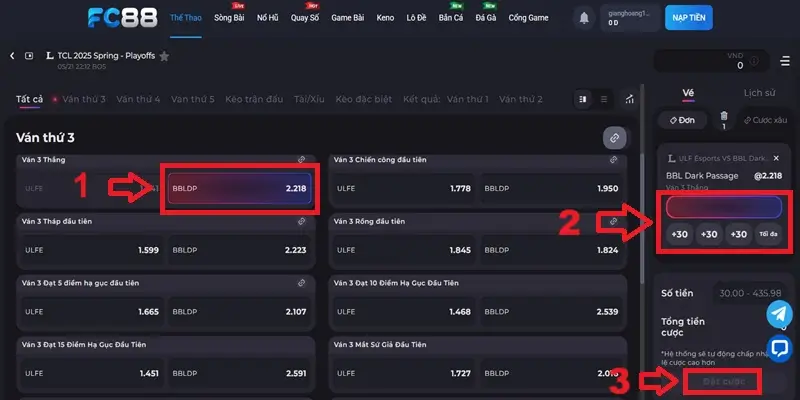Select the Cược xâu parlay button

765,120
